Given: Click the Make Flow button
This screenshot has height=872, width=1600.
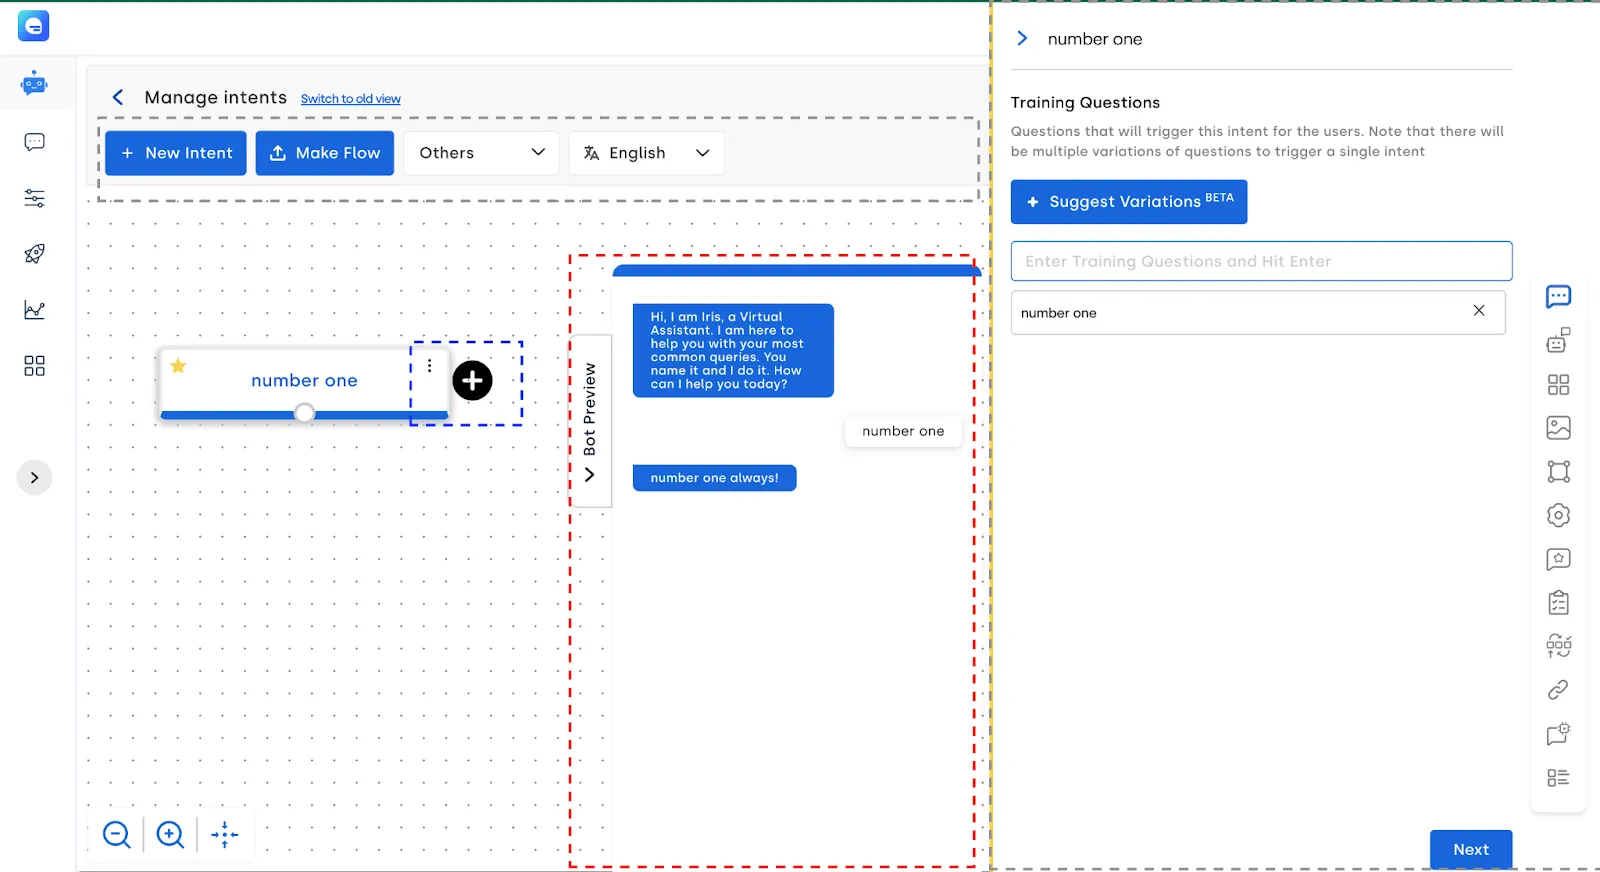Looking at the screenshot, I should [x=325, y=153].
